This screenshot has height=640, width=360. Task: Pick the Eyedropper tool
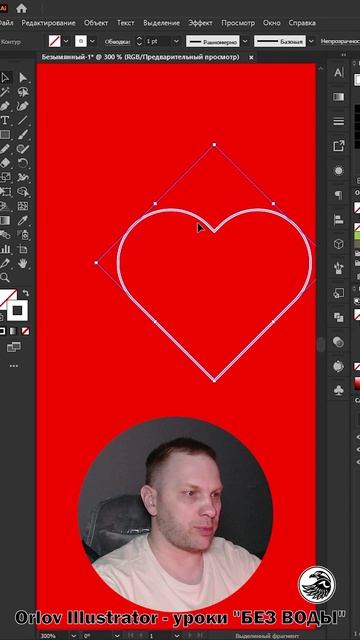click(x=23, y=220)
